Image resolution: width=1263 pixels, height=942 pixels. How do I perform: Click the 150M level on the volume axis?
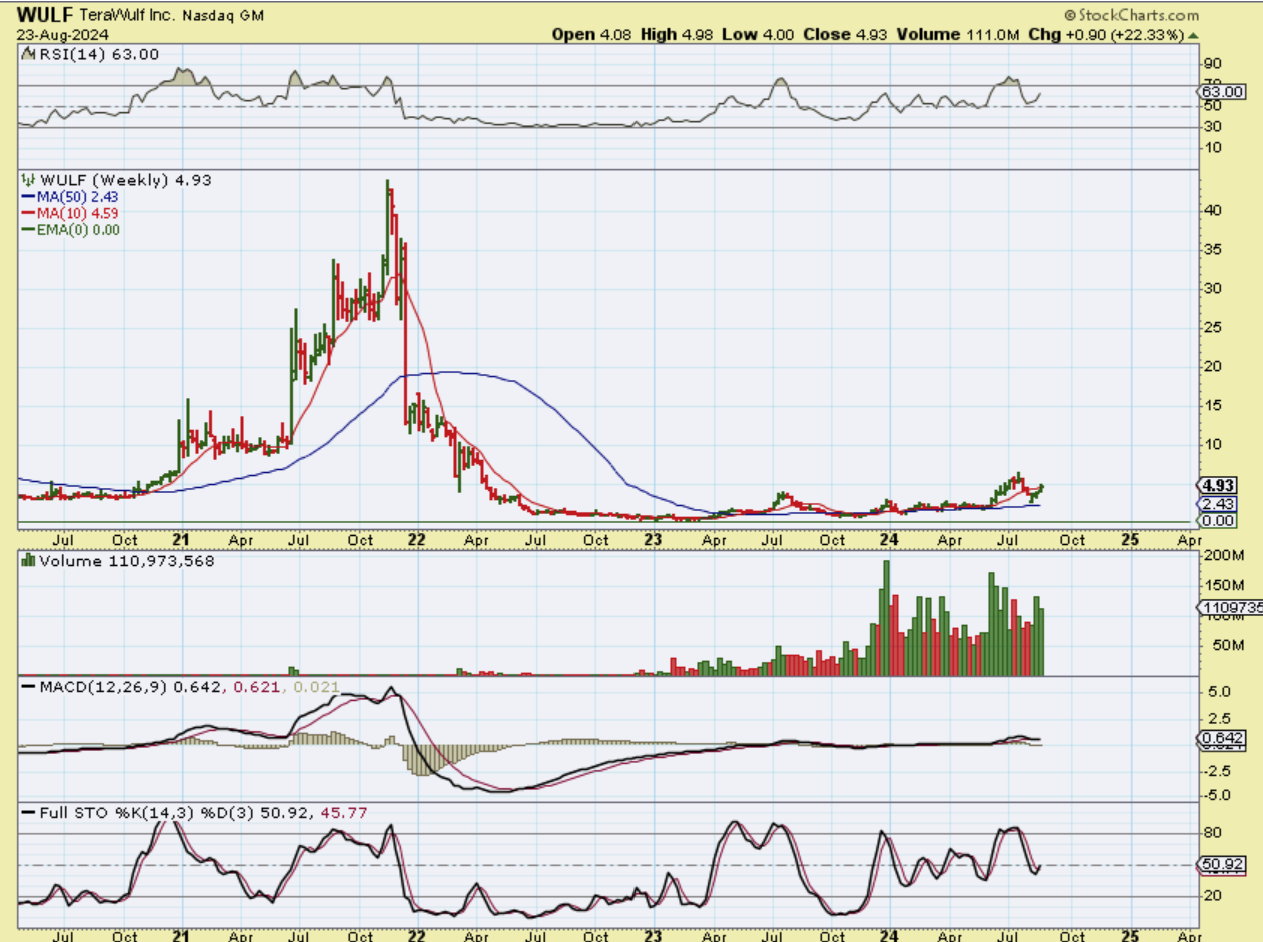[1223, 586]
